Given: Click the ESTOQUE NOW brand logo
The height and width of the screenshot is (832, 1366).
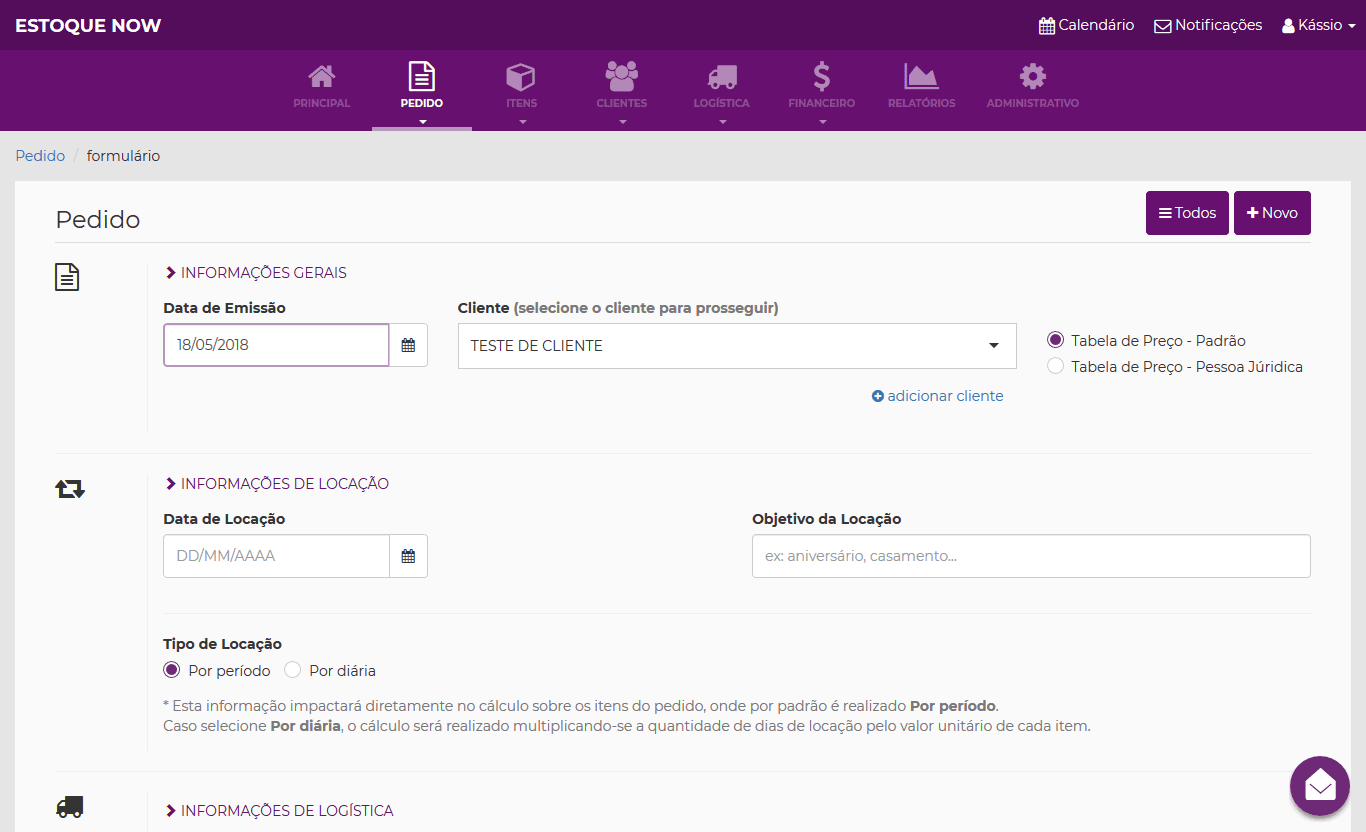Looking at the screenshot, I should tap(88, 26).
